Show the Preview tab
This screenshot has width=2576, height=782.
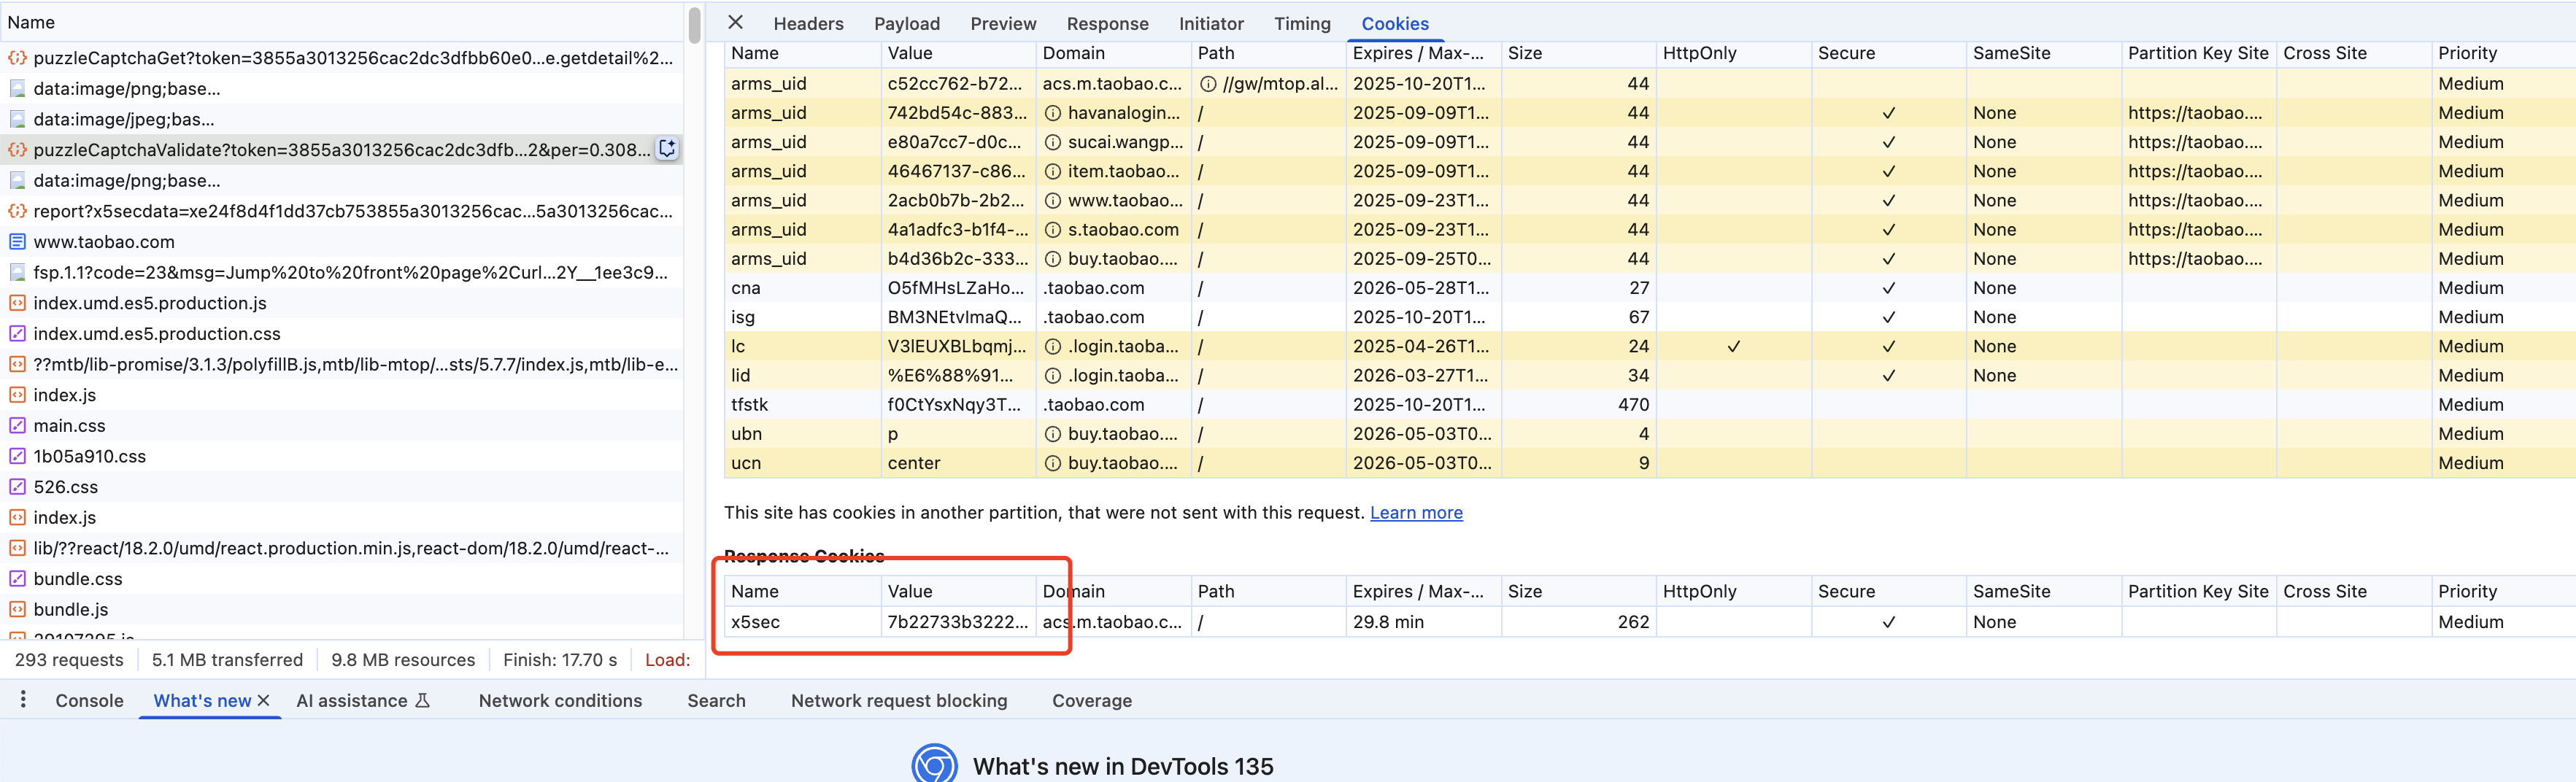1003,23
